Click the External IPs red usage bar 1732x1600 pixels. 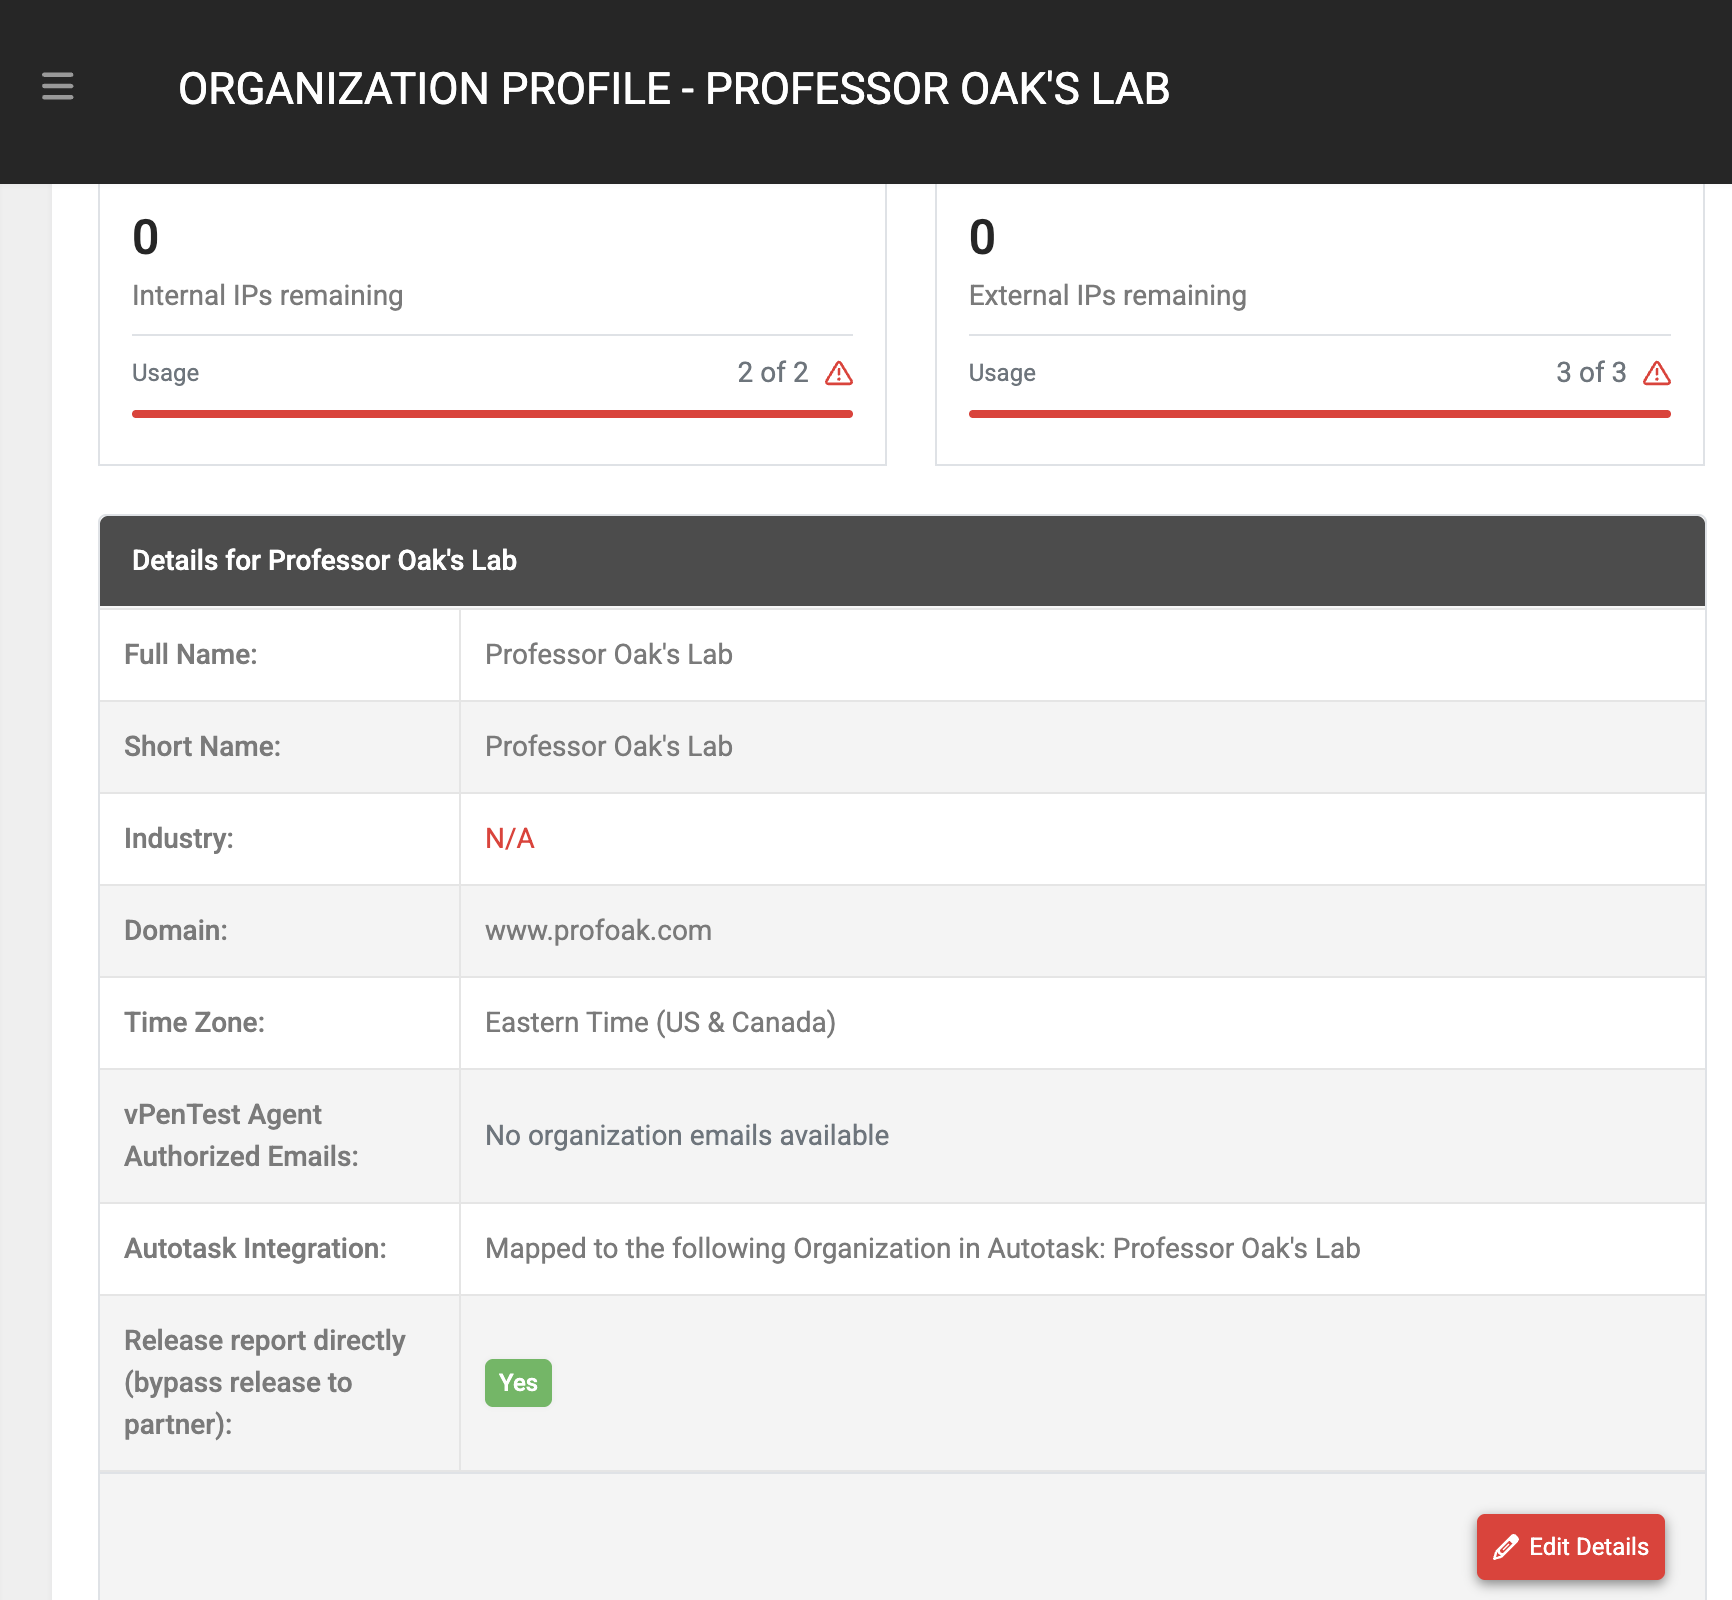[1320, 414]
